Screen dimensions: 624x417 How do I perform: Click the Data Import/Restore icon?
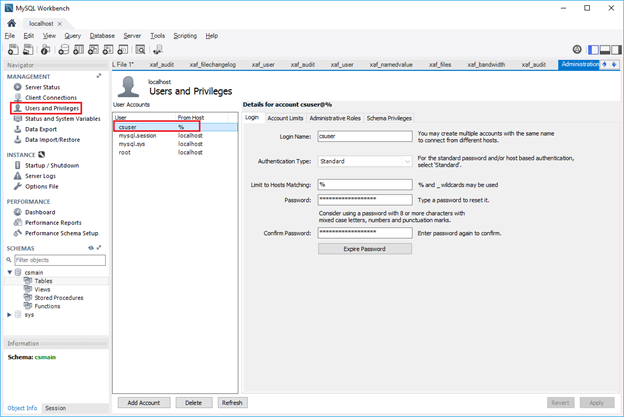click(18, 140)
